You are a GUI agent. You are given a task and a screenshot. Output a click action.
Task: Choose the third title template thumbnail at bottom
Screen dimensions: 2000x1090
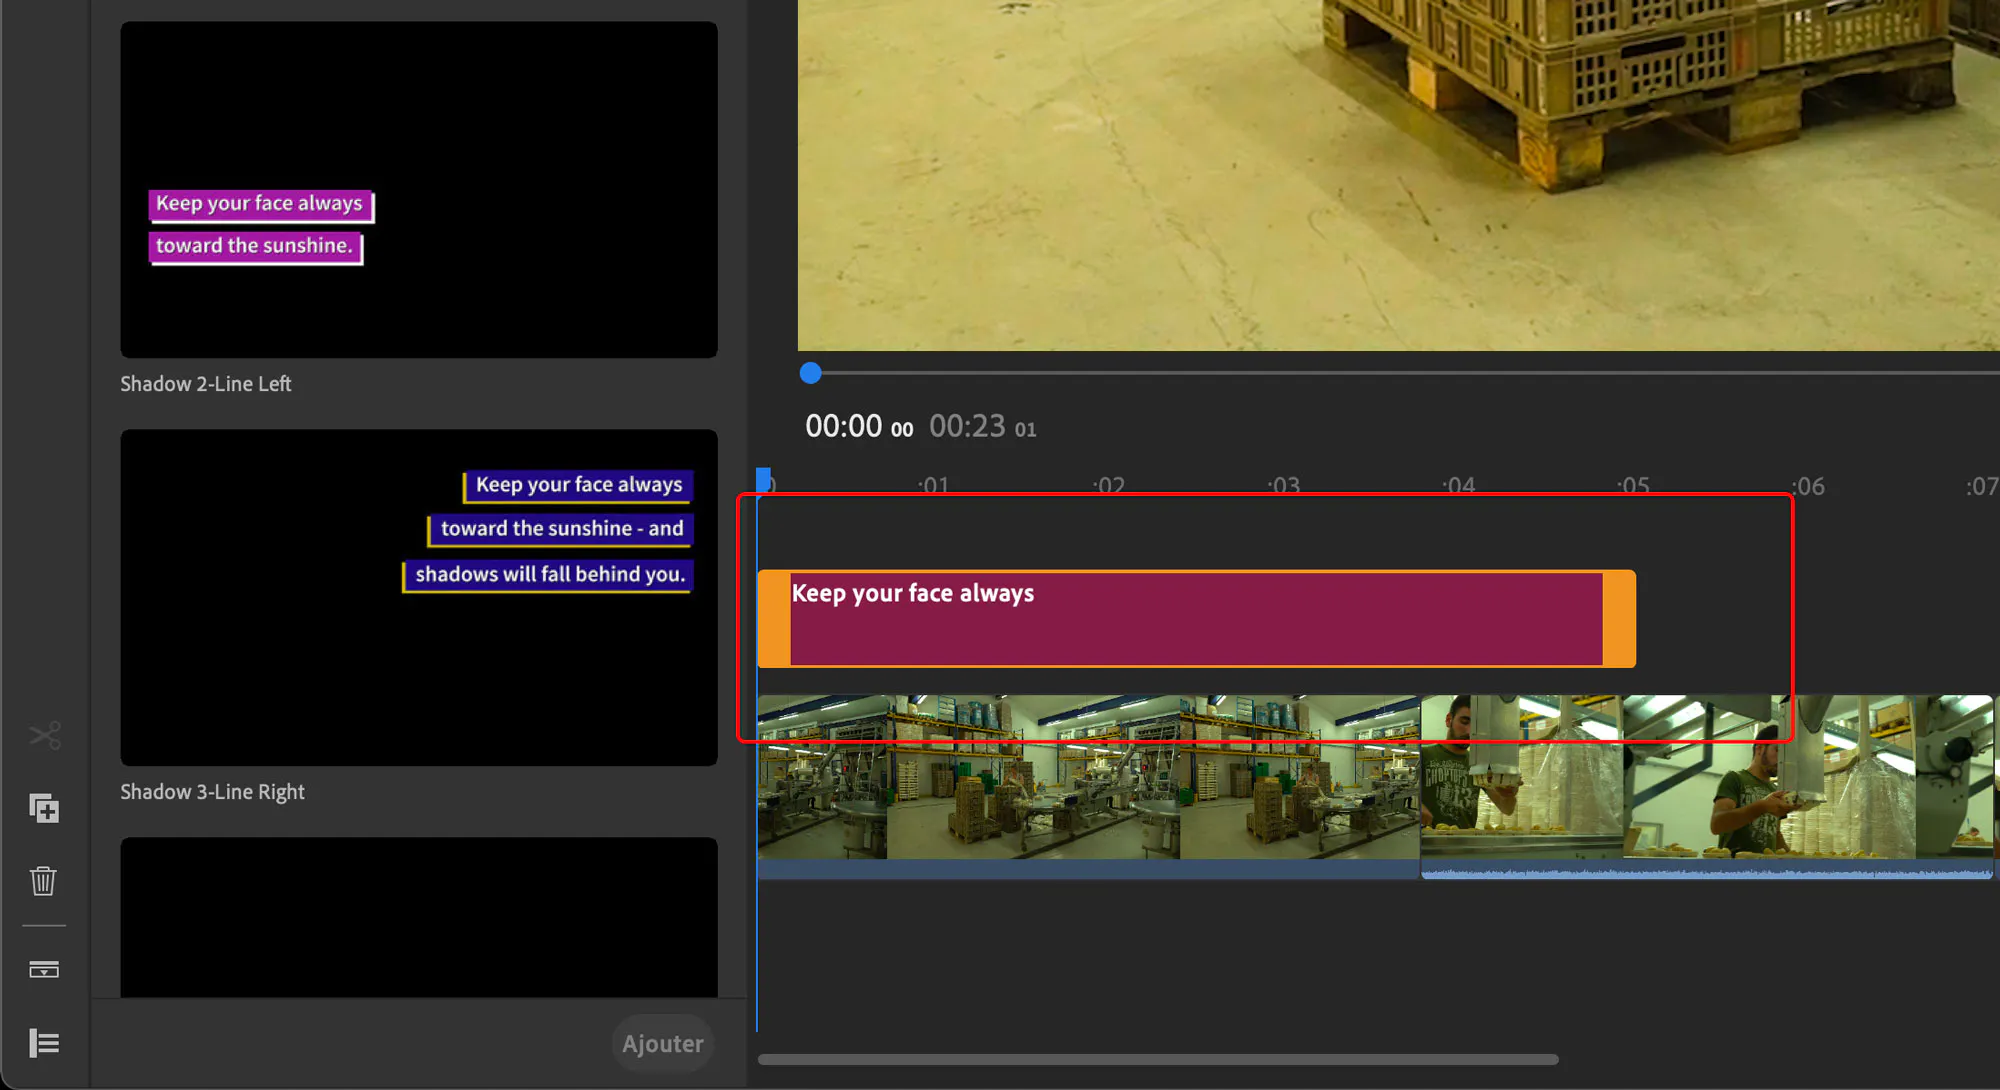[419, 916]
